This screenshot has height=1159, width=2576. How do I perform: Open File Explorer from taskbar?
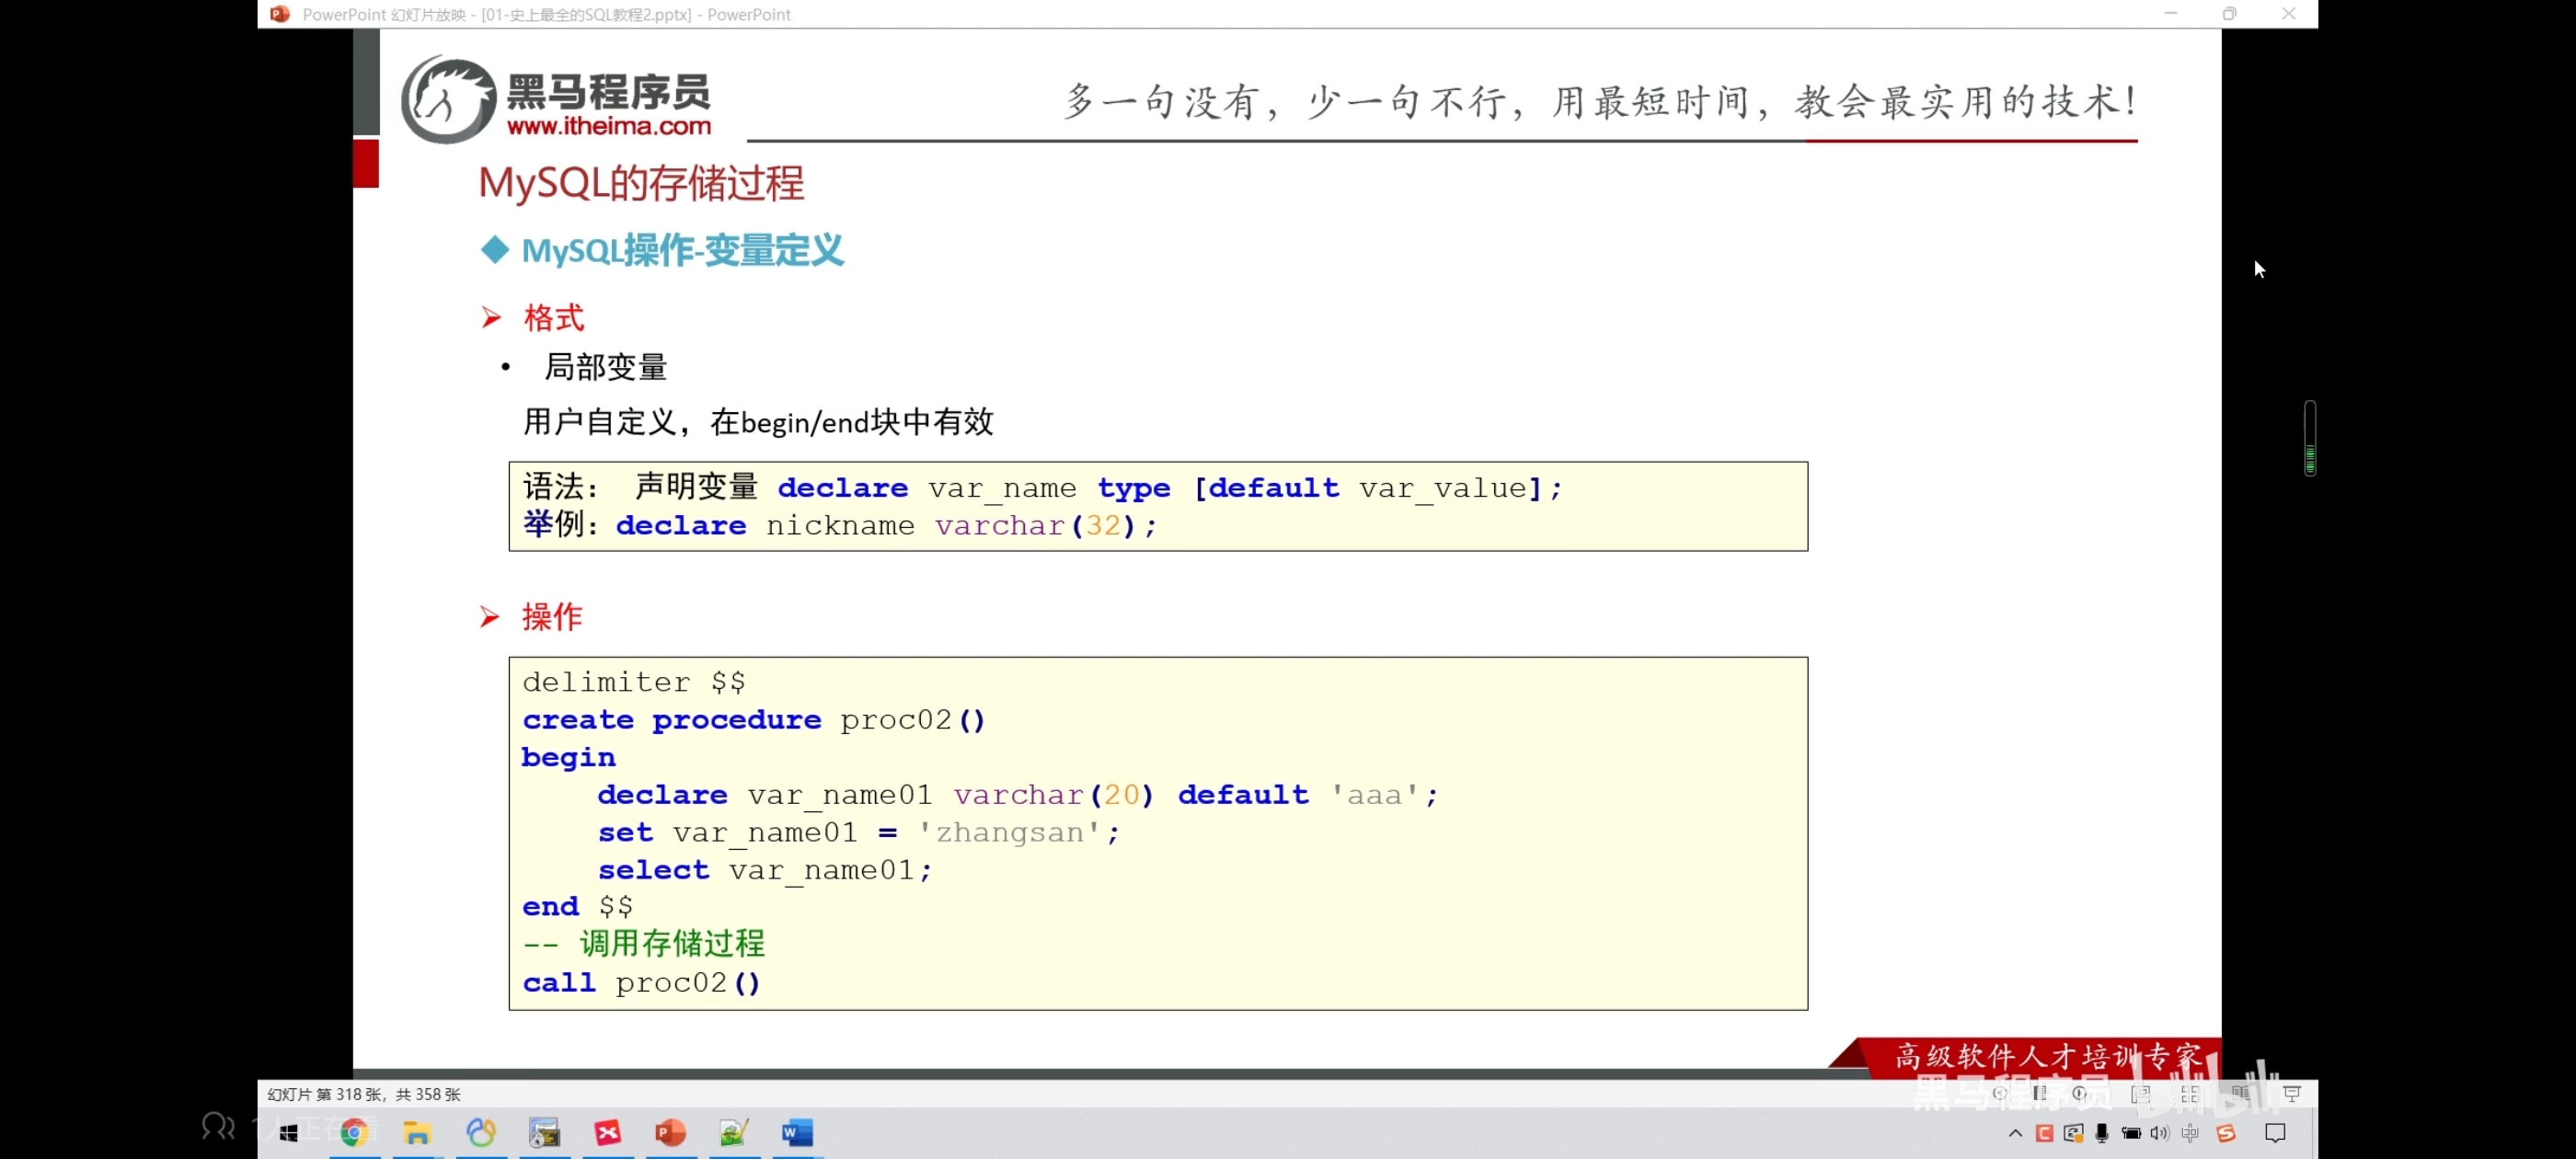coord(417,1133)
